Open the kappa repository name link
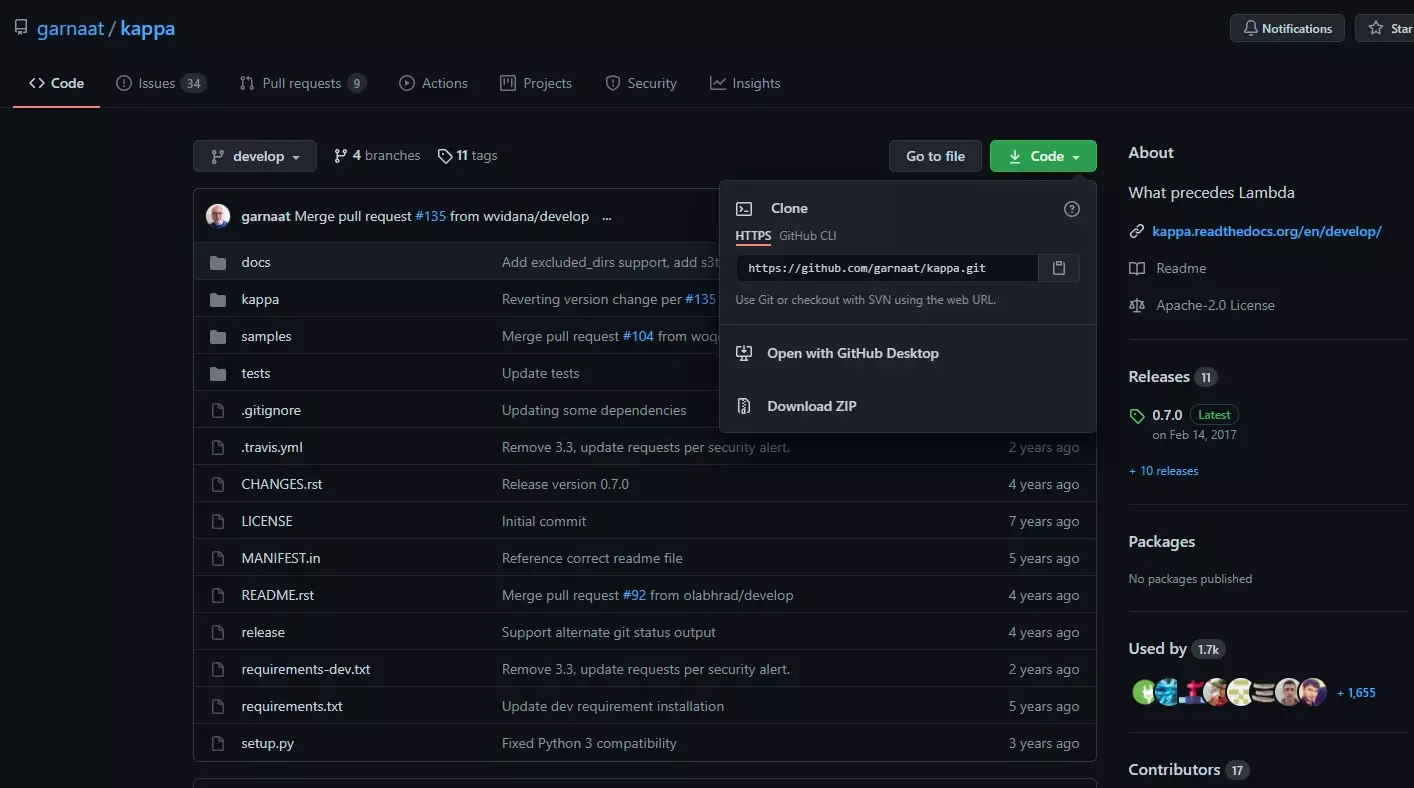 click(148, 28)
